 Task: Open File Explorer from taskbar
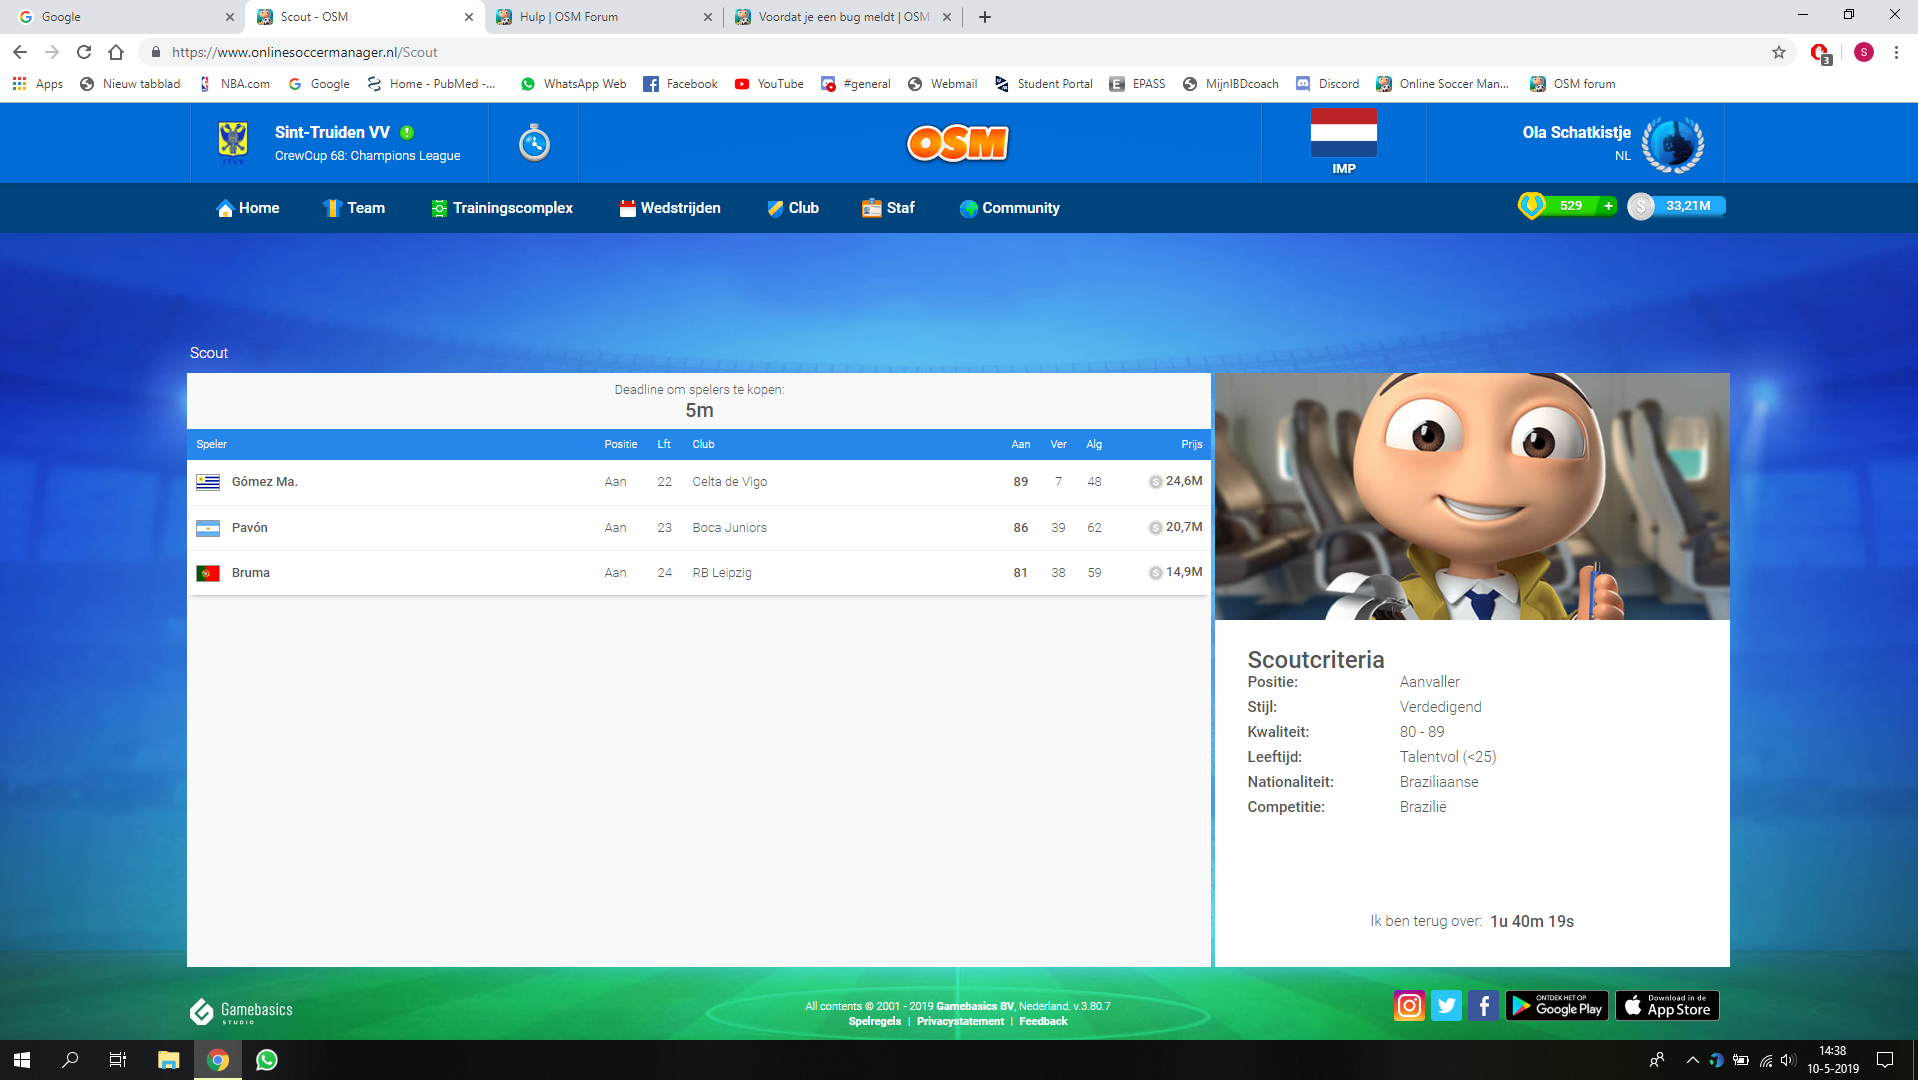(x=168, y=1060)
